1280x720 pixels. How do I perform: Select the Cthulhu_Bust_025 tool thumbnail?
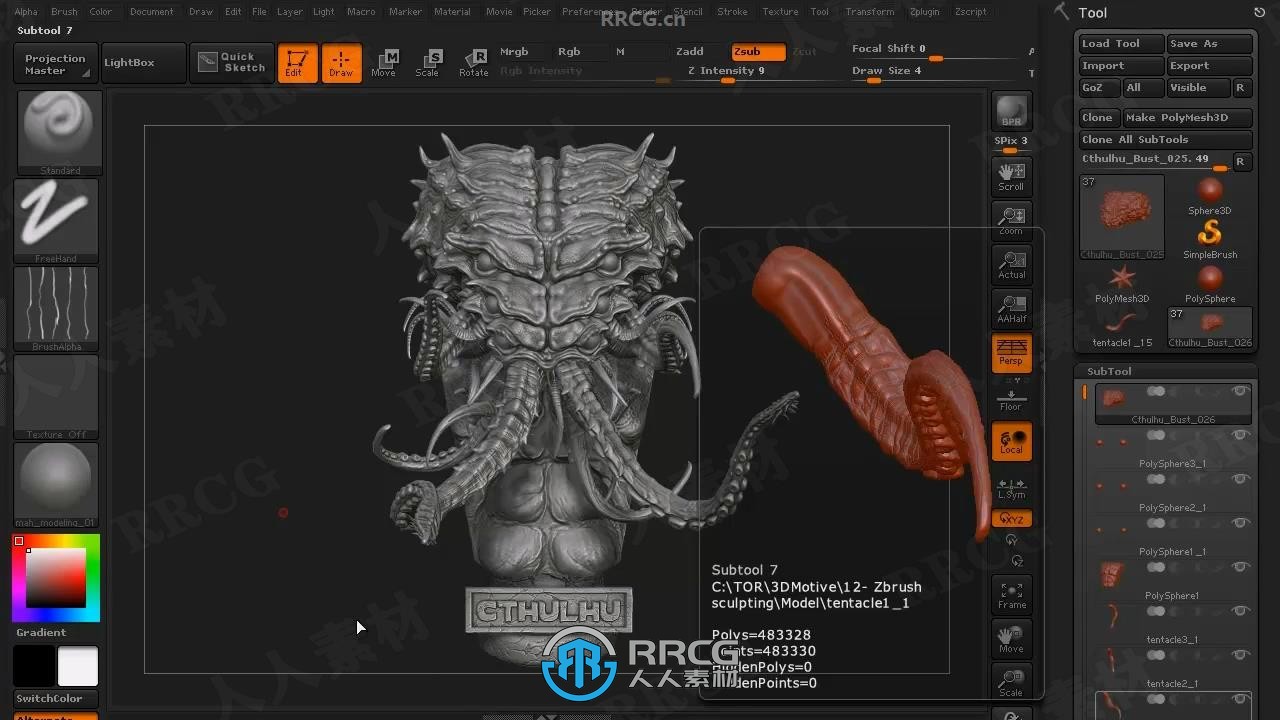point(1122,217)
